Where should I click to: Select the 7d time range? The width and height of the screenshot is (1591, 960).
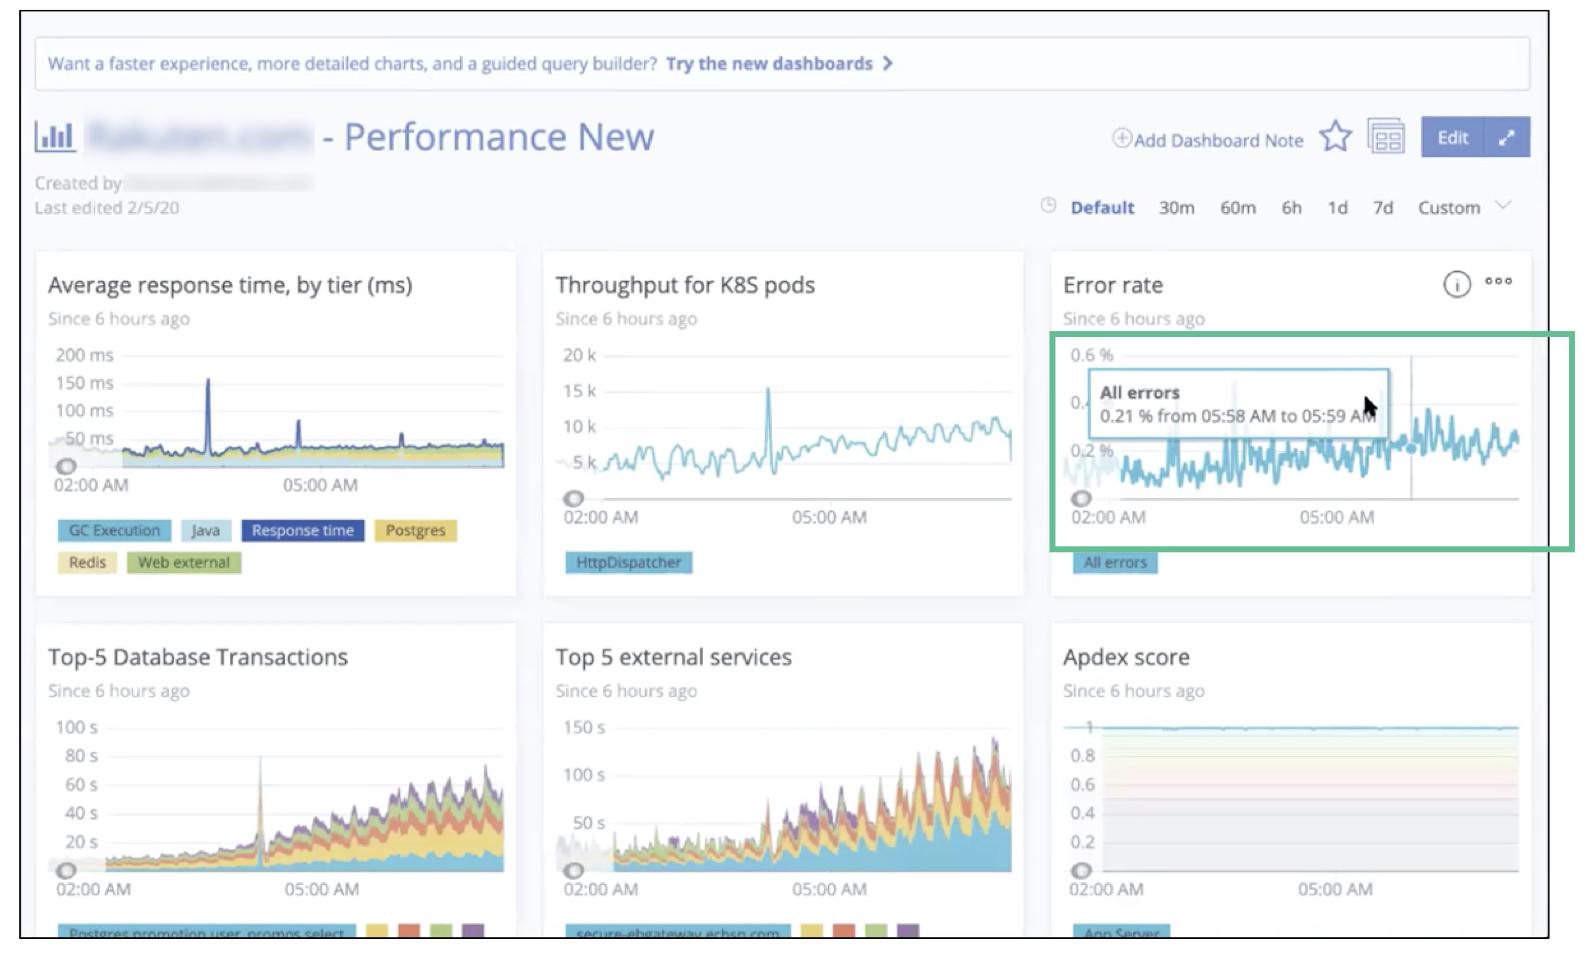(x=1382, y=208)
